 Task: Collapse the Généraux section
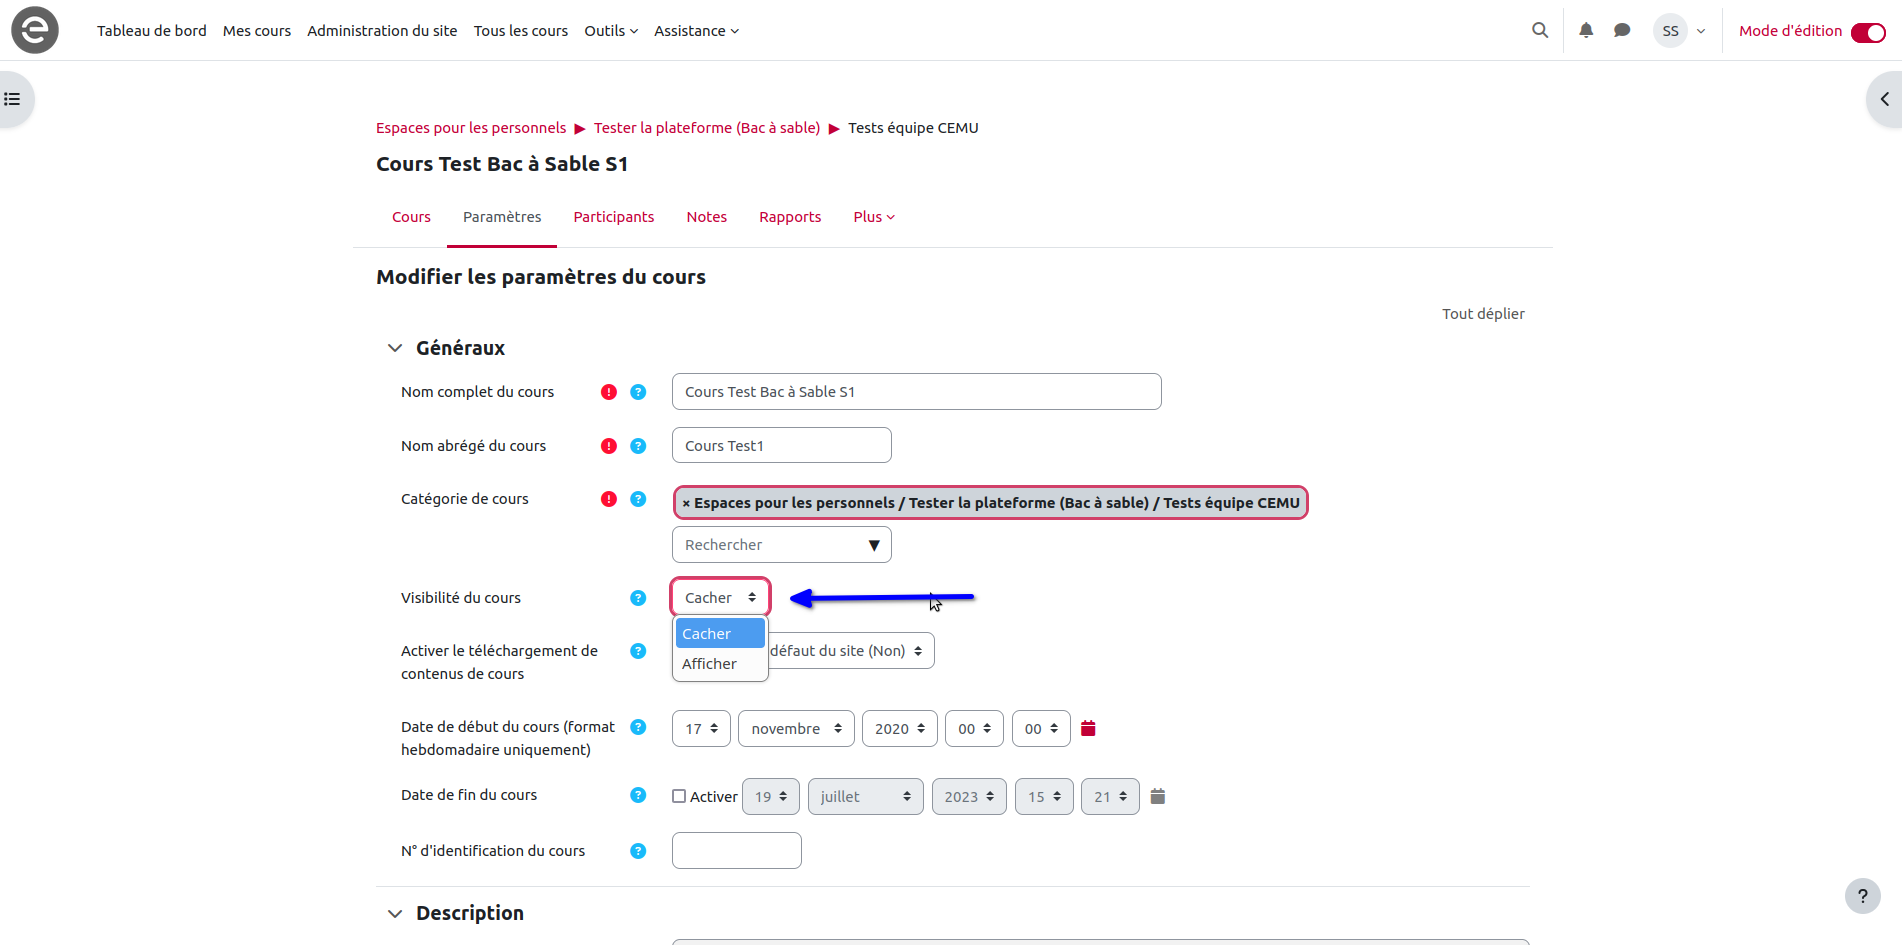click(x=395, y=348)
